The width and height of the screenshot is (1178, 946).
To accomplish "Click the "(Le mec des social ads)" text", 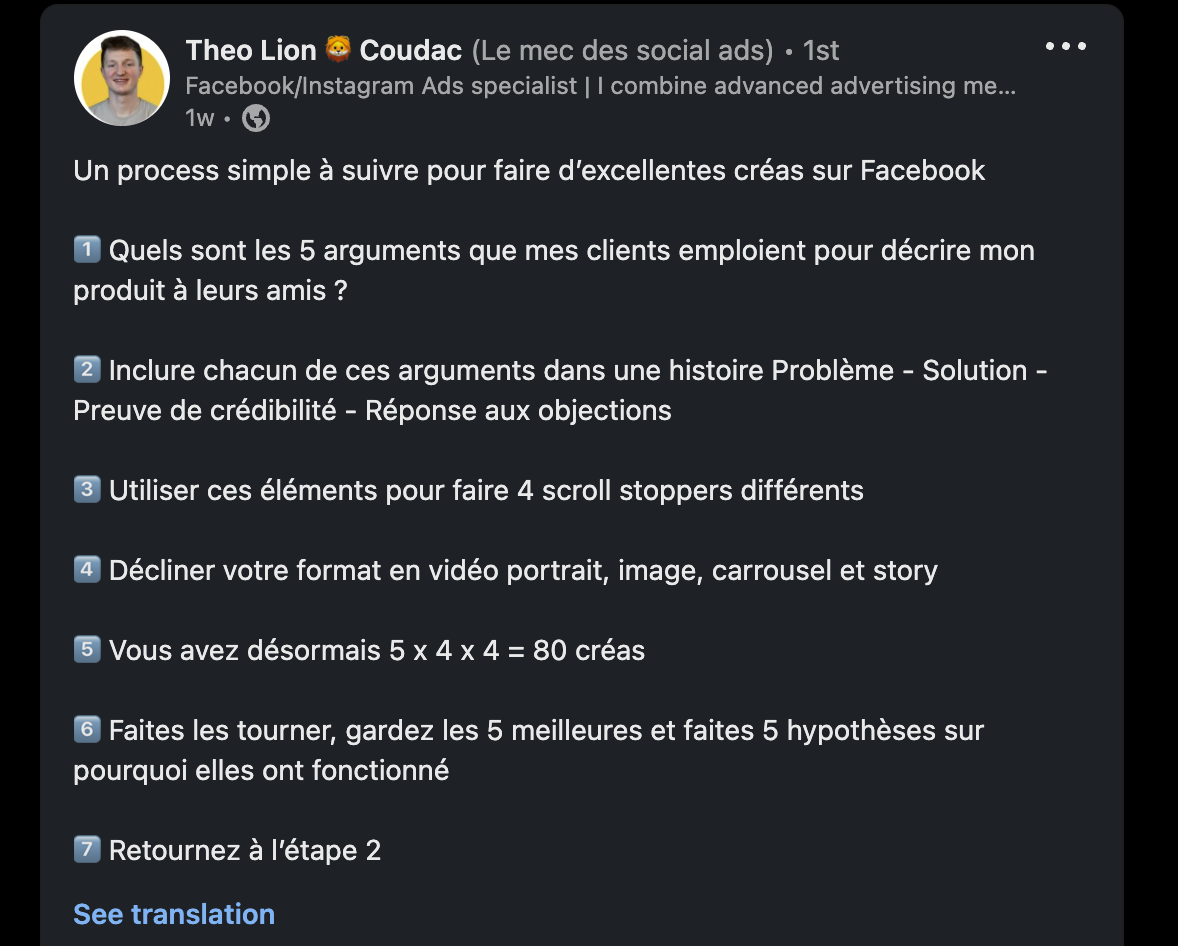I will tap(622, 50).
